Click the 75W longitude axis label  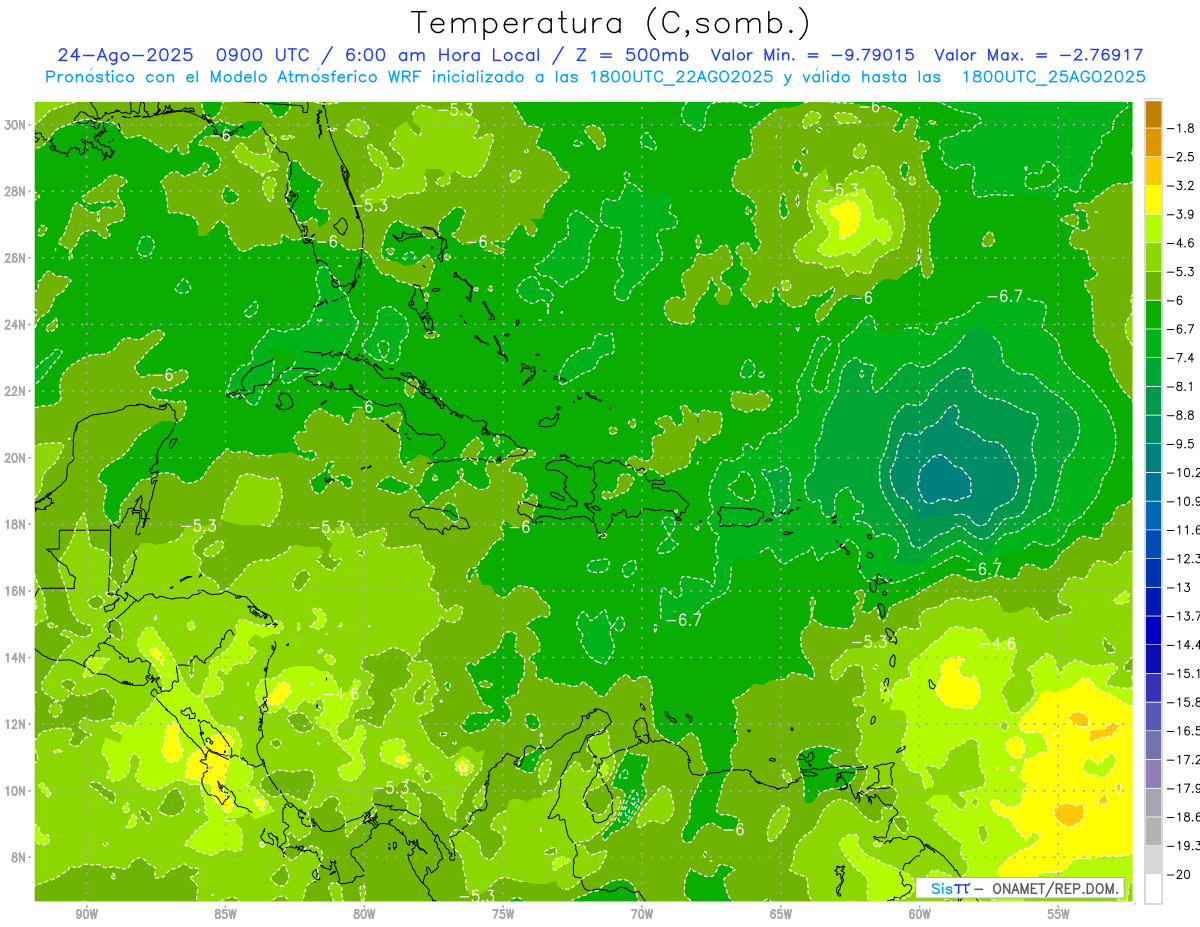tap(503, 914)
